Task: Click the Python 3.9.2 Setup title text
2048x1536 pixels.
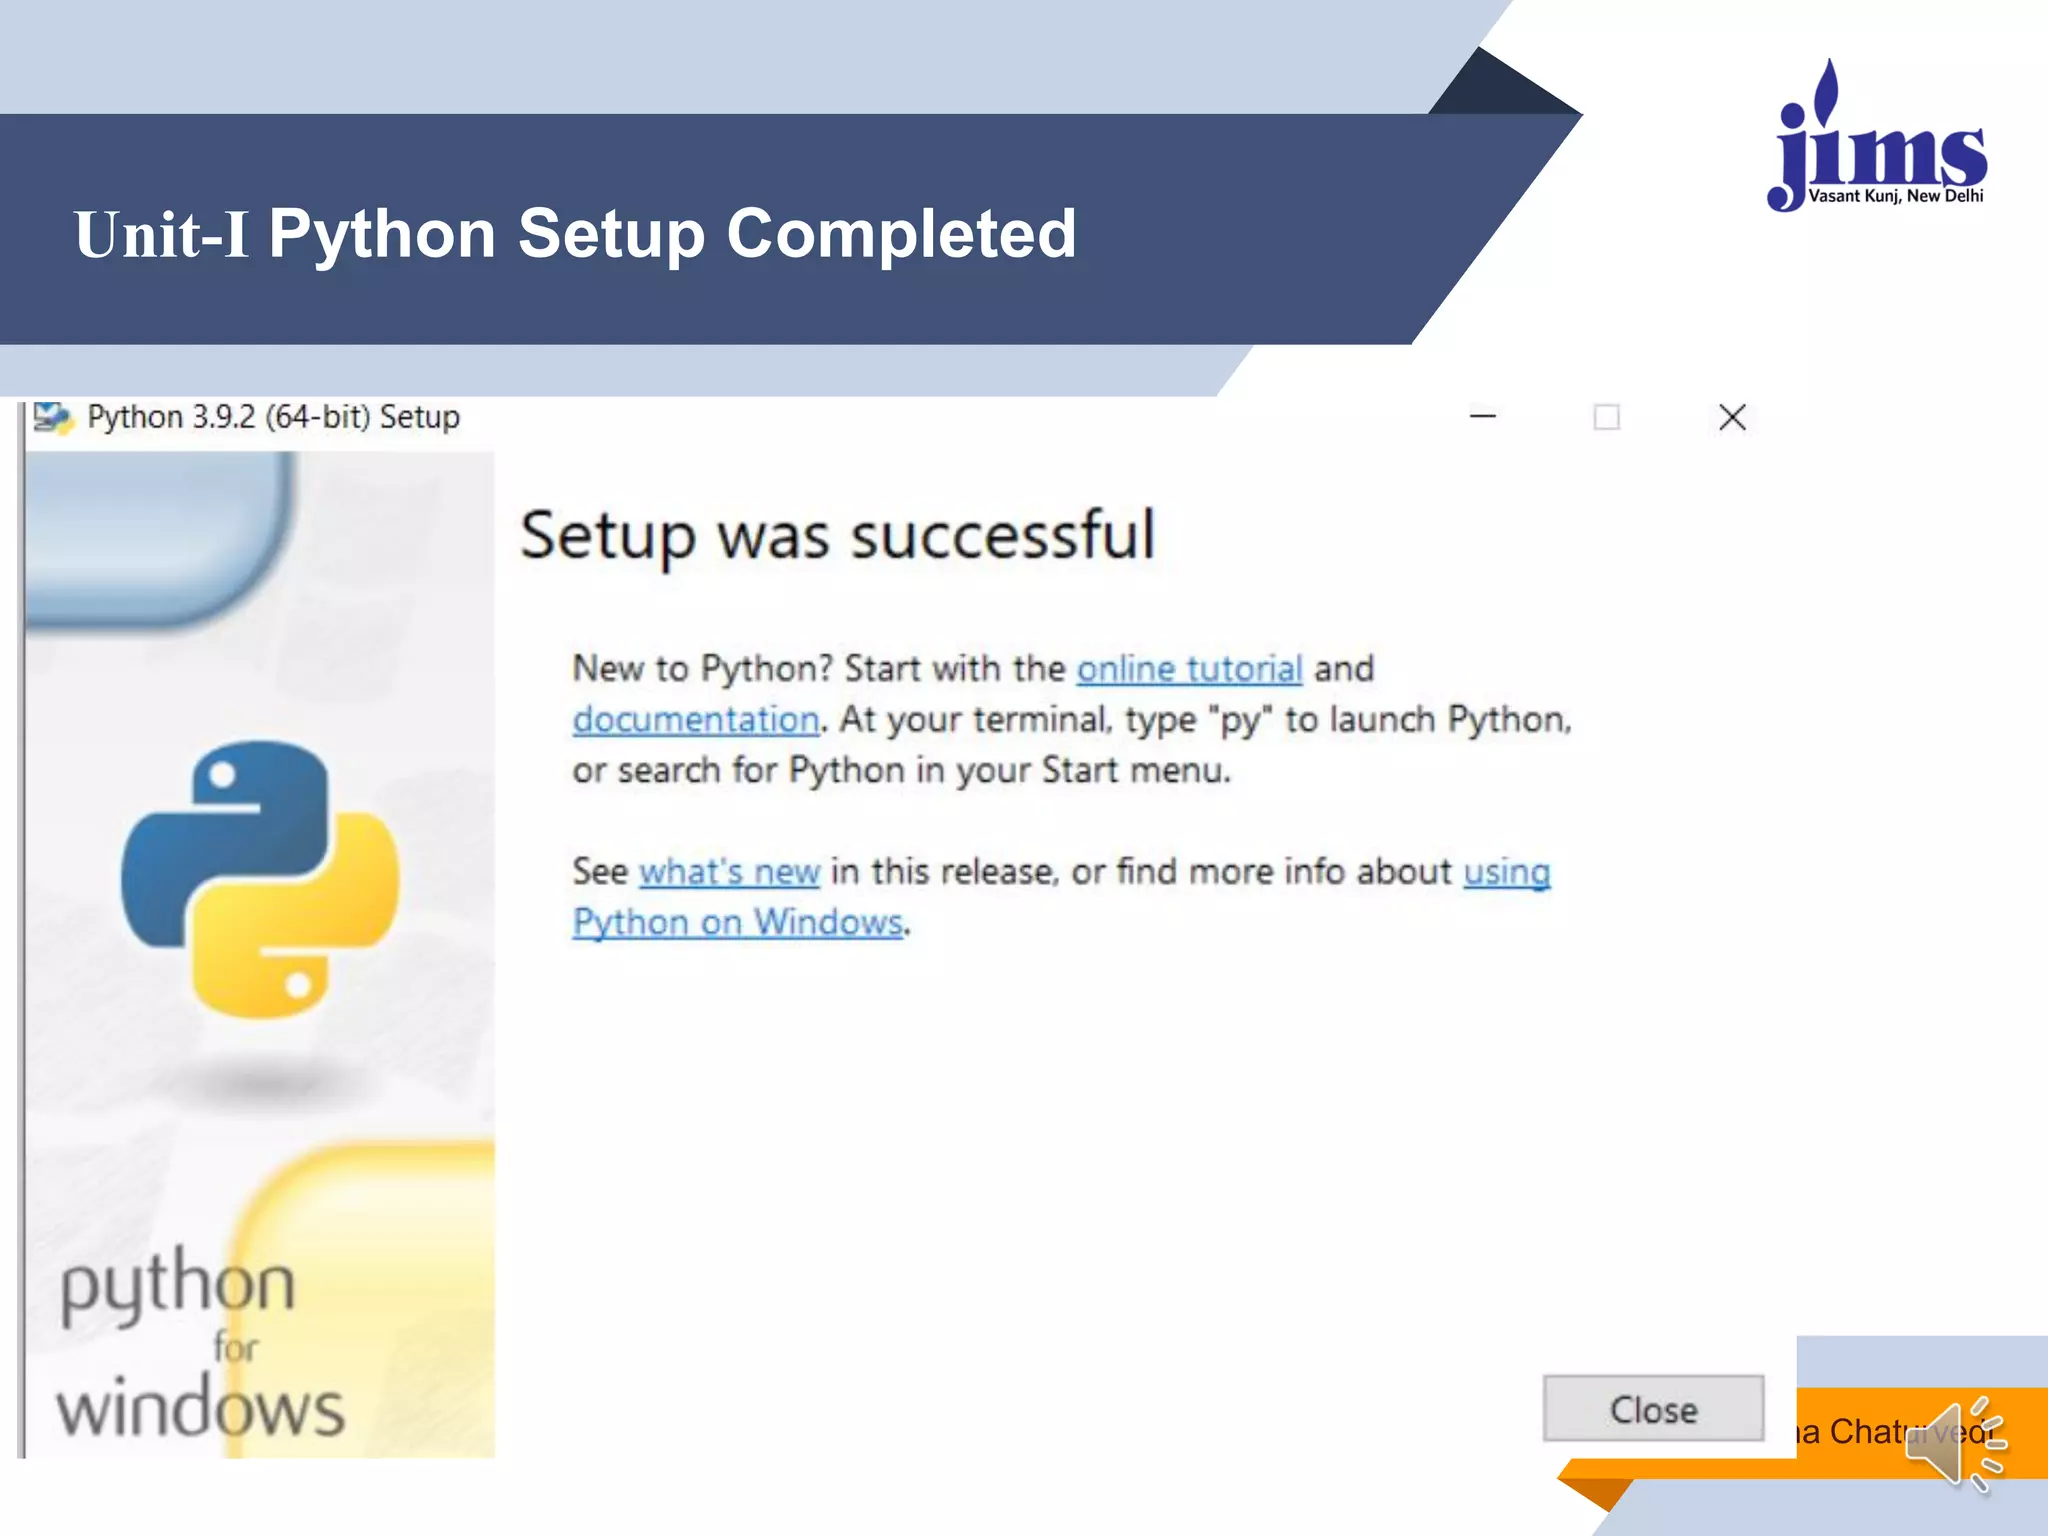Action: [x=273, y=417]
